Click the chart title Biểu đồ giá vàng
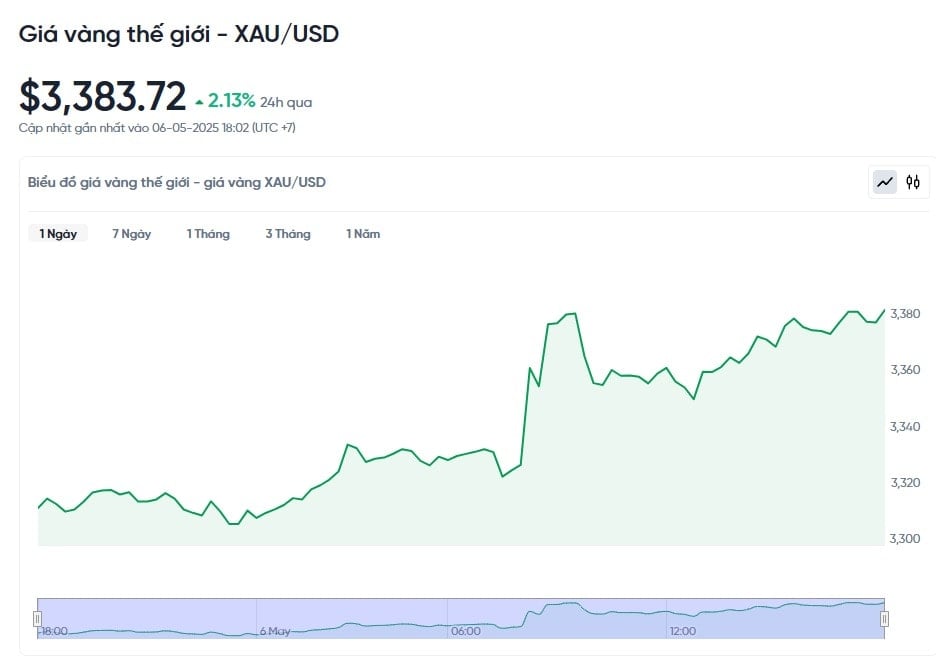The width and height of the screenshot is (936, 660). click(x=177, y=183)
